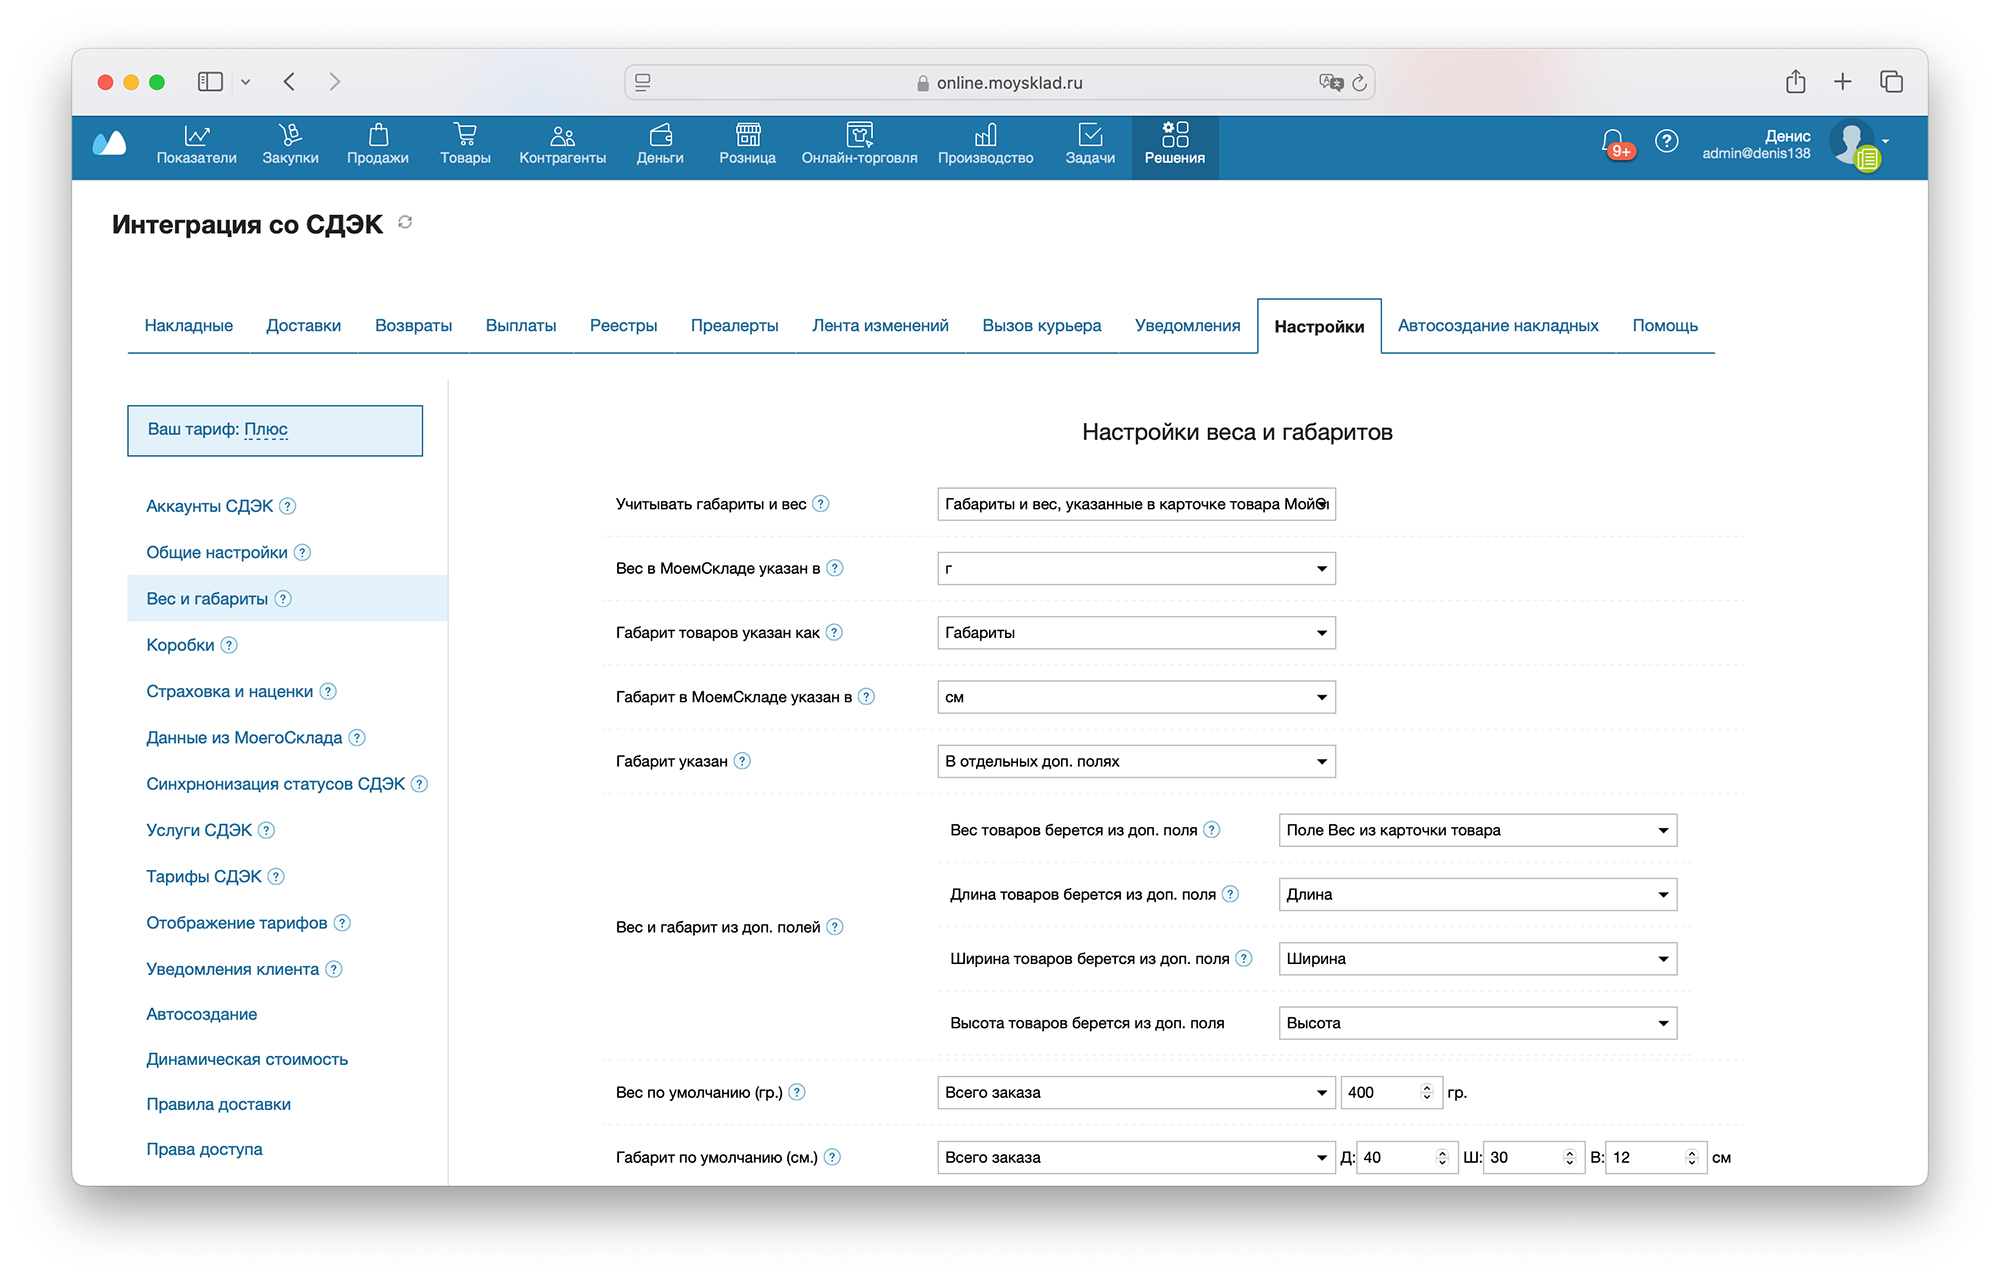Screen dimensions: 2000x1281
Task: Switch to the Накладные tab
Action: [188, 326]
